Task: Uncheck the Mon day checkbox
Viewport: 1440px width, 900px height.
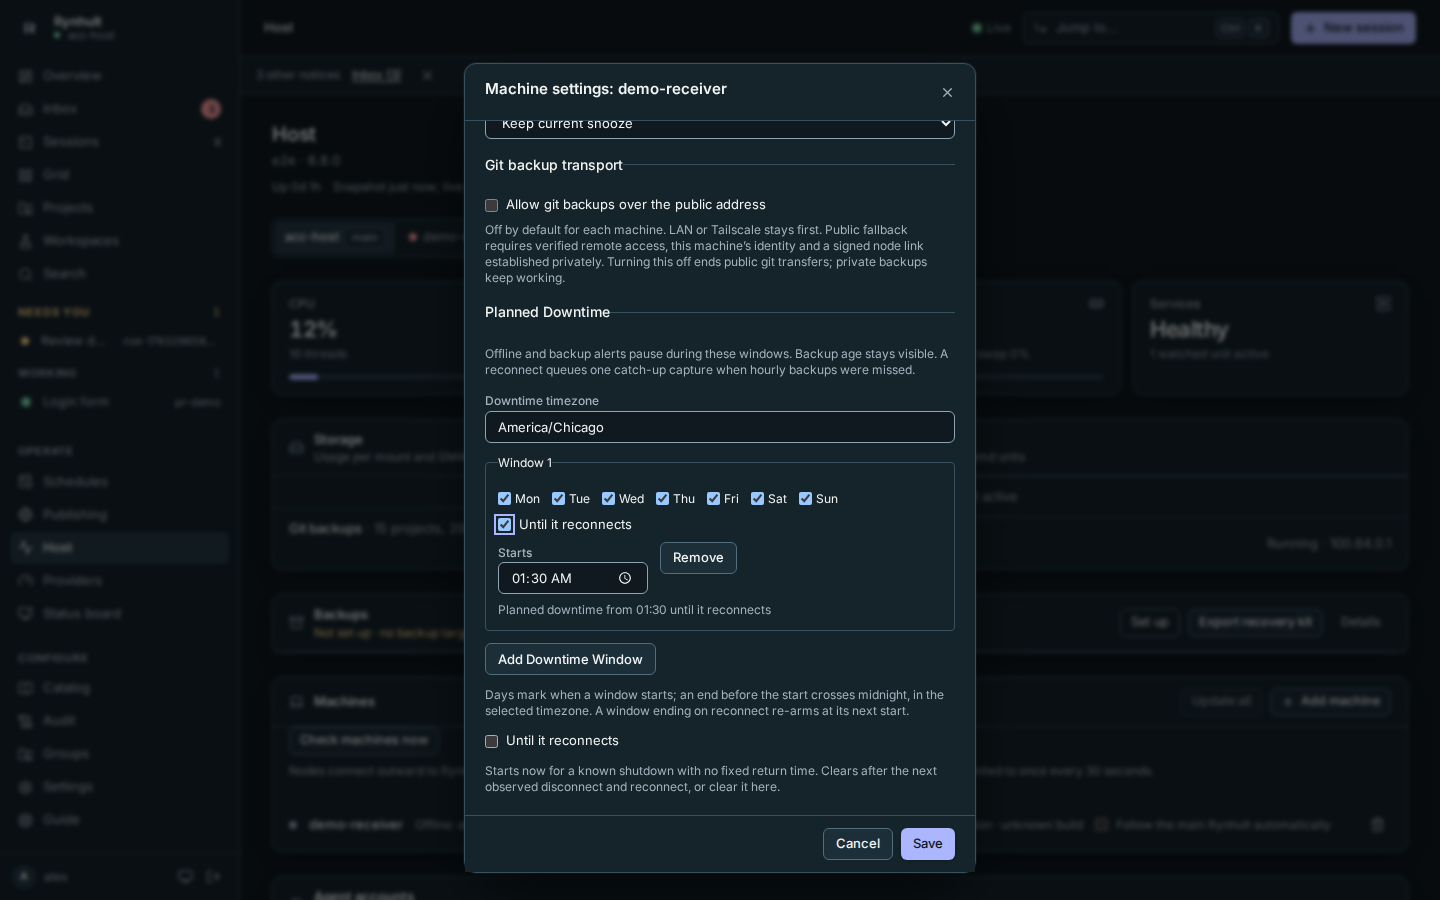Action: click(x=504, y=499)
